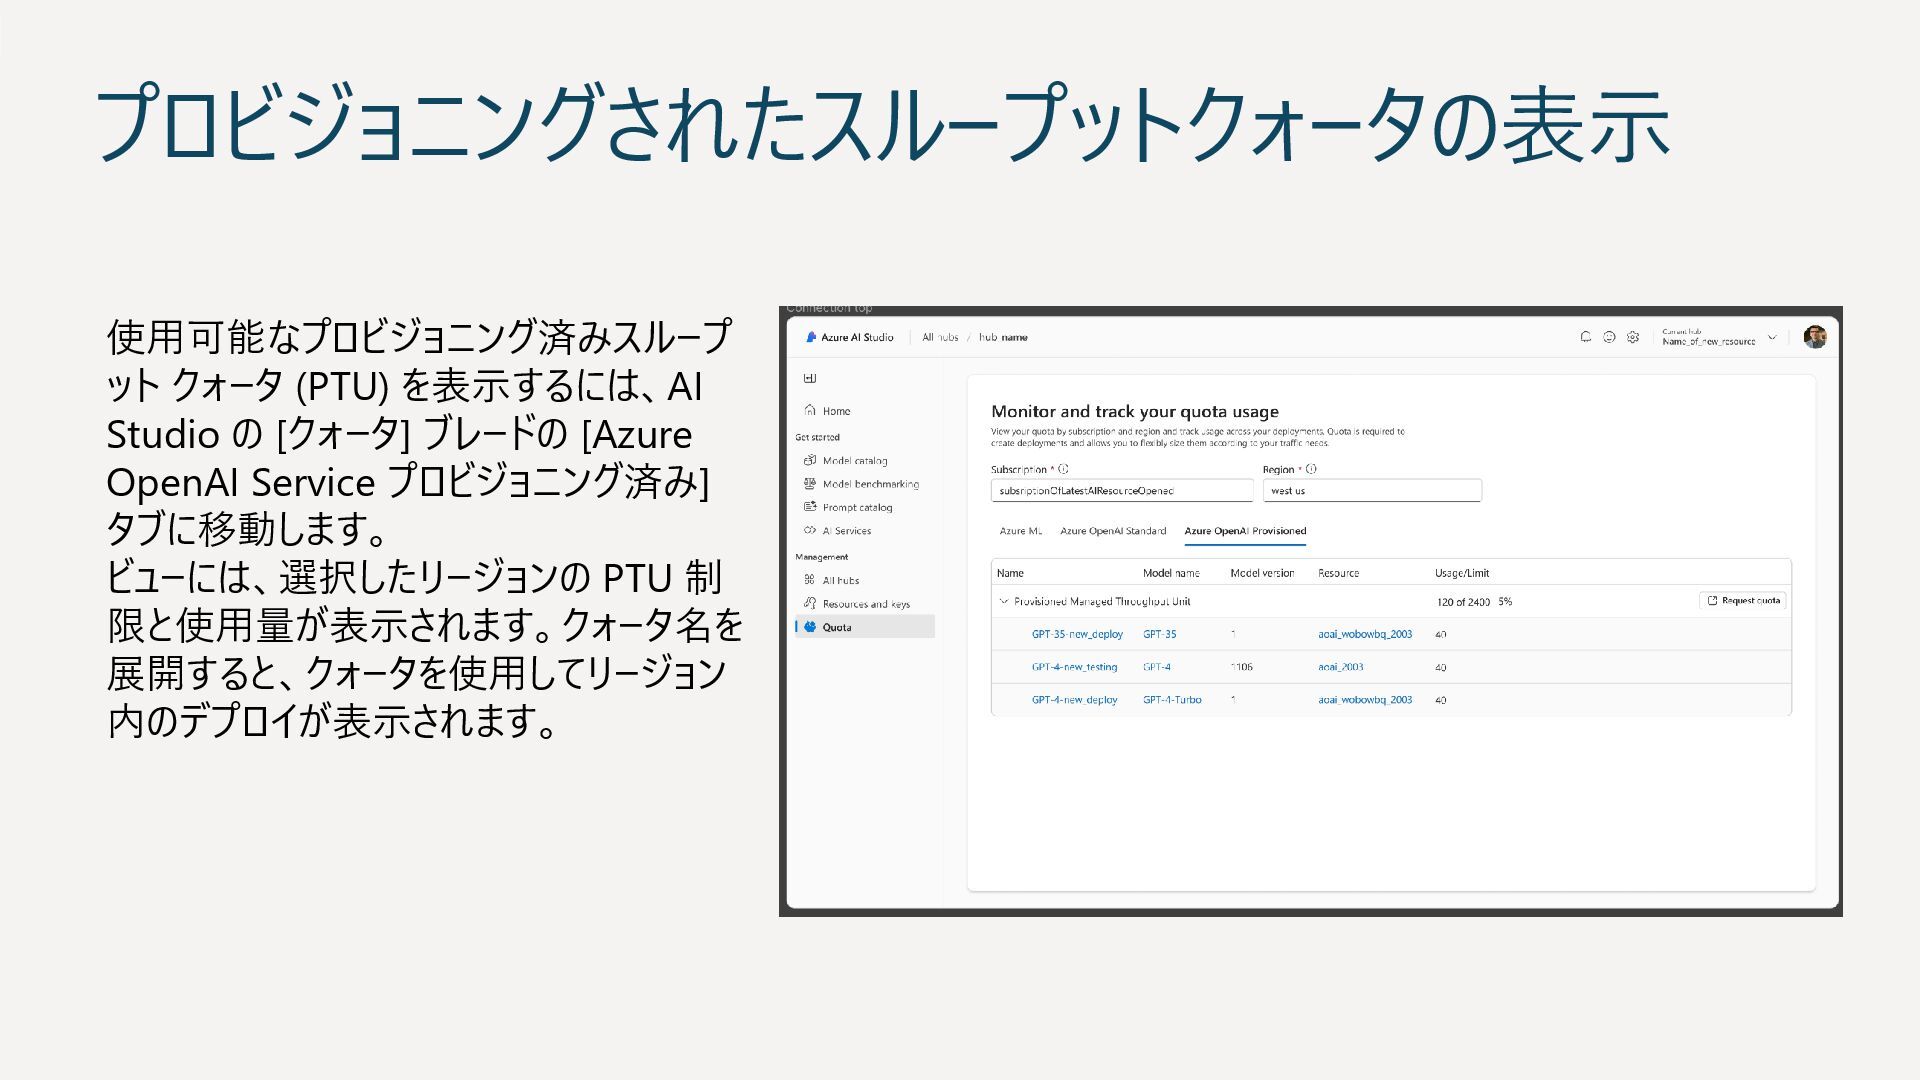
Task: Click the notifications bell icon
Action: [1585, 337]
